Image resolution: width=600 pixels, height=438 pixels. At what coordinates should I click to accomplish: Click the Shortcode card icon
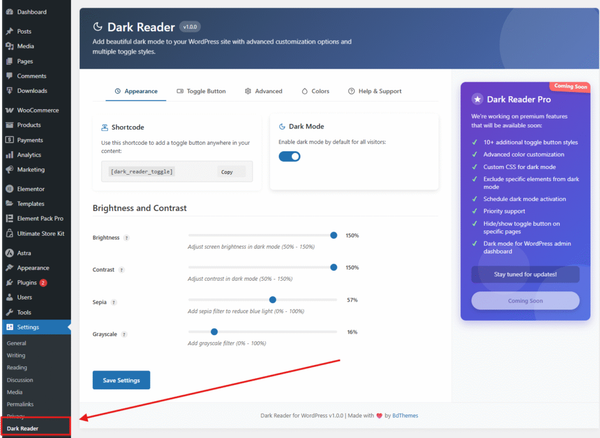[x=104, y=127]
